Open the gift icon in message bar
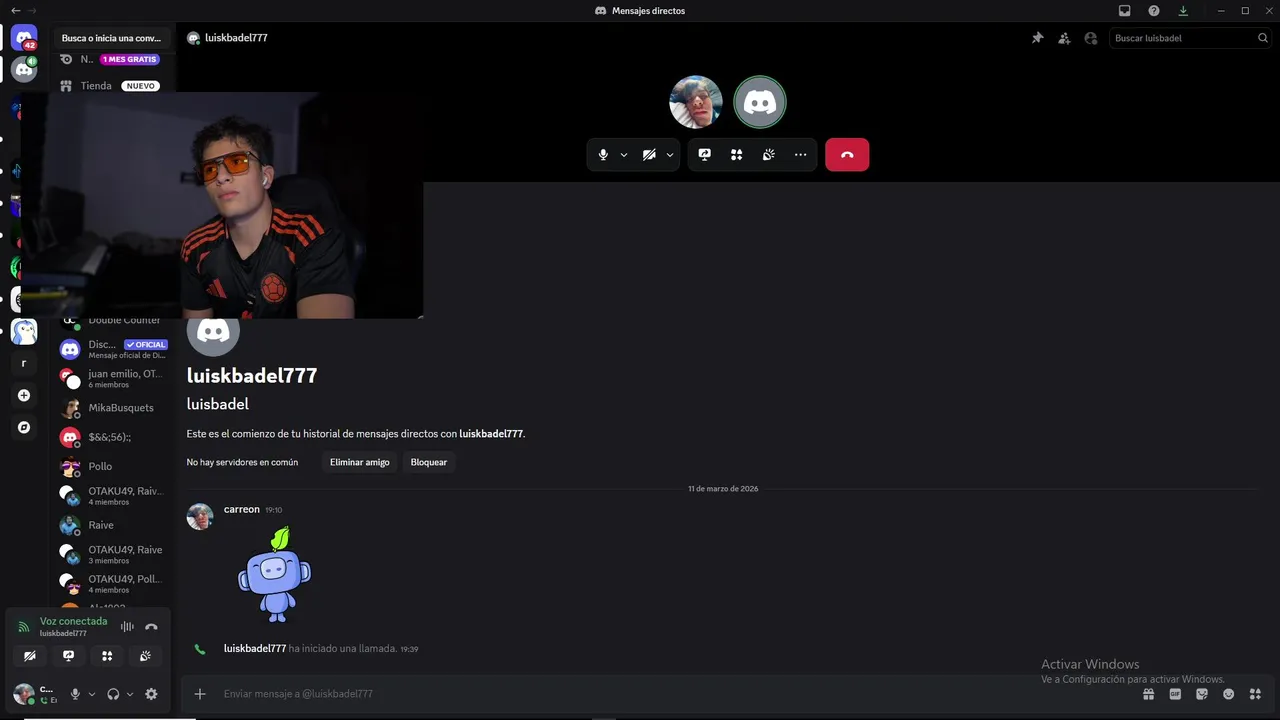The image size is (1280, 720). (1149, 694)
